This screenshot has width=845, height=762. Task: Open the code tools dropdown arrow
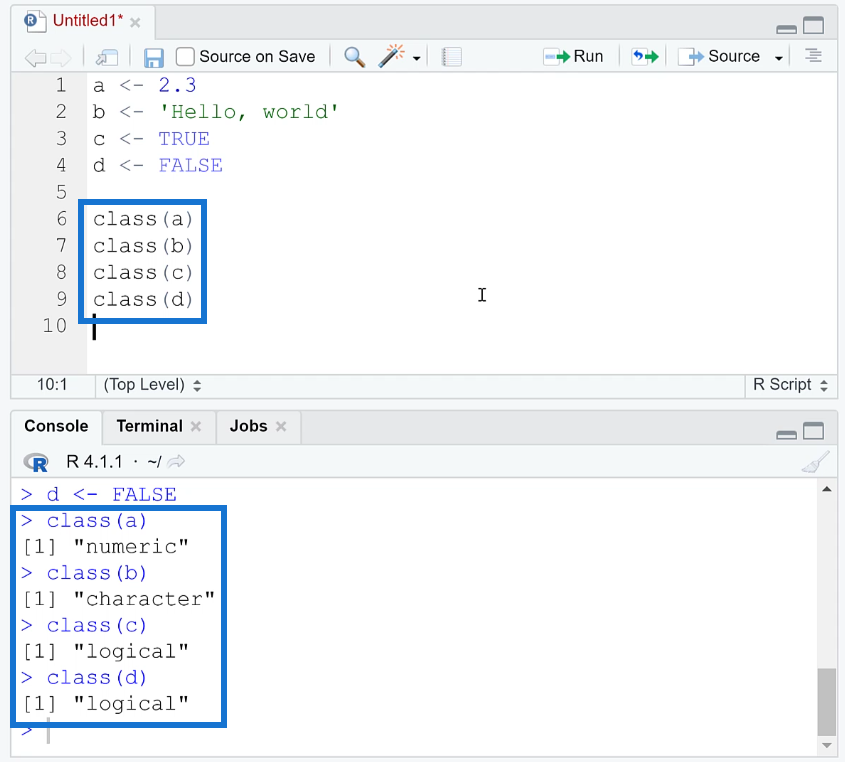[416, 58]
